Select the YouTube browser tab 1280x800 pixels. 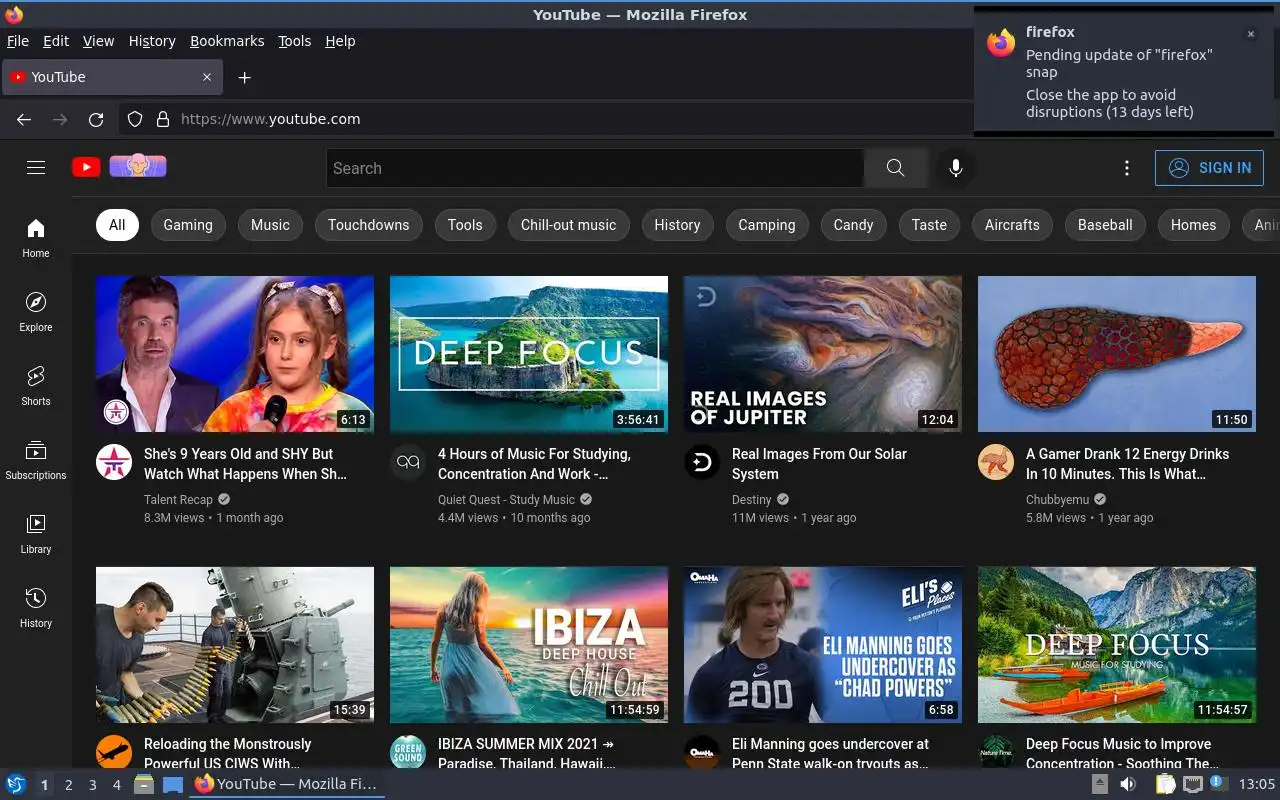pos(111,77)
